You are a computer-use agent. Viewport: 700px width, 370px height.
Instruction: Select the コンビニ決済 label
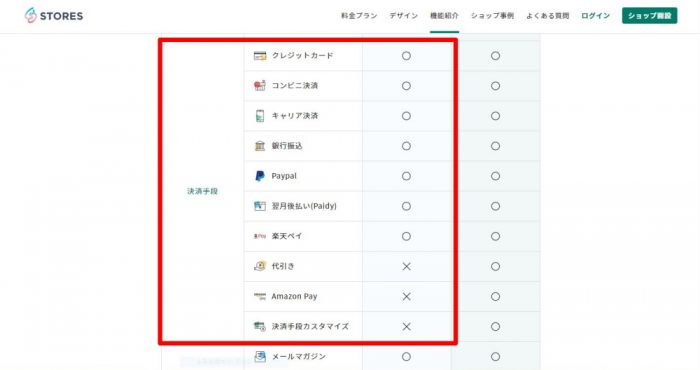click(295, 86)
